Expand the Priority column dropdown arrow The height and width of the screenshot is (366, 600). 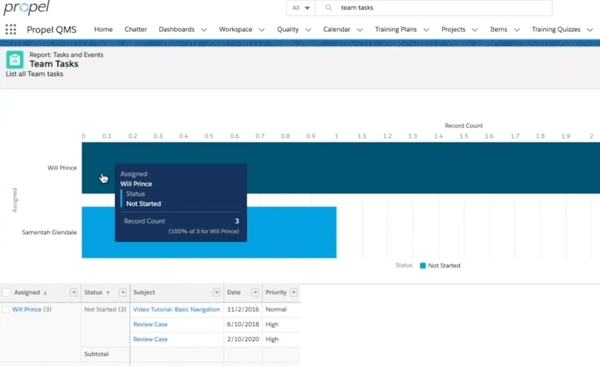pos(294,292)
